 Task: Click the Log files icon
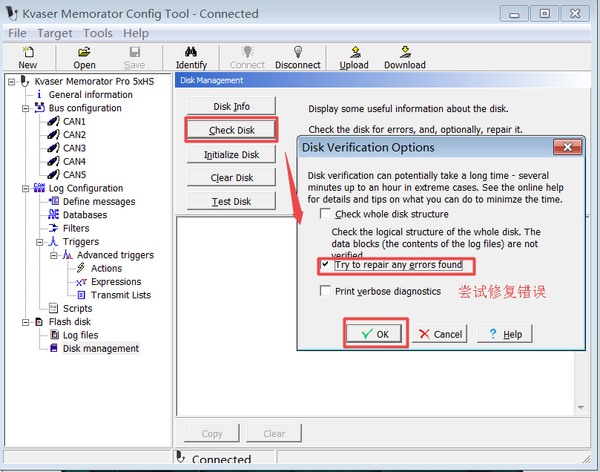(54, 335)
